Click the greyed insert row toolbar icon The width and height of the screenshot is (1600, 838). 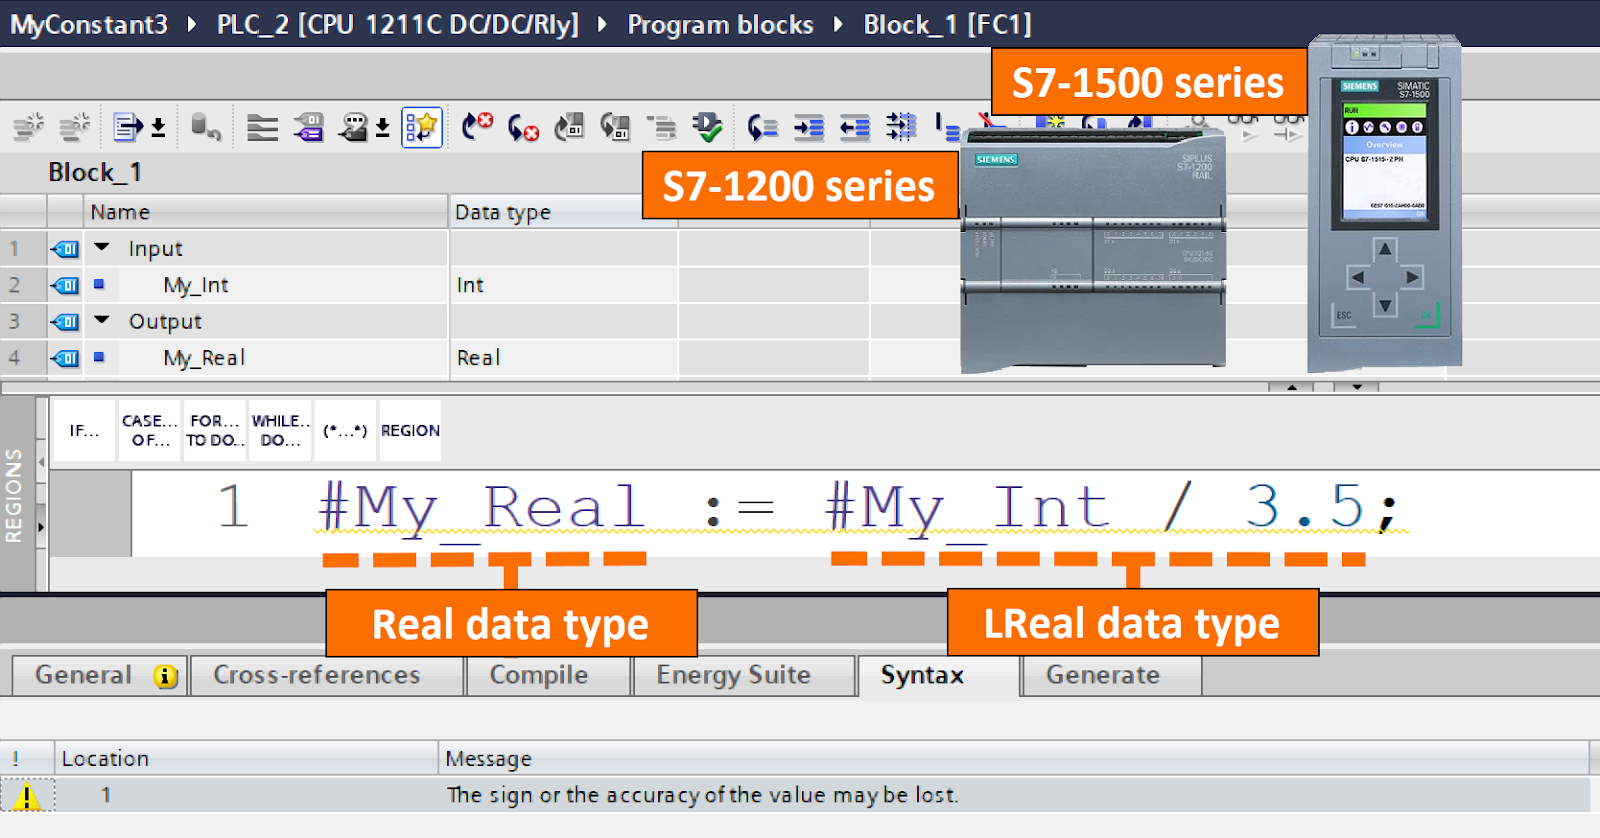point(28,127)
